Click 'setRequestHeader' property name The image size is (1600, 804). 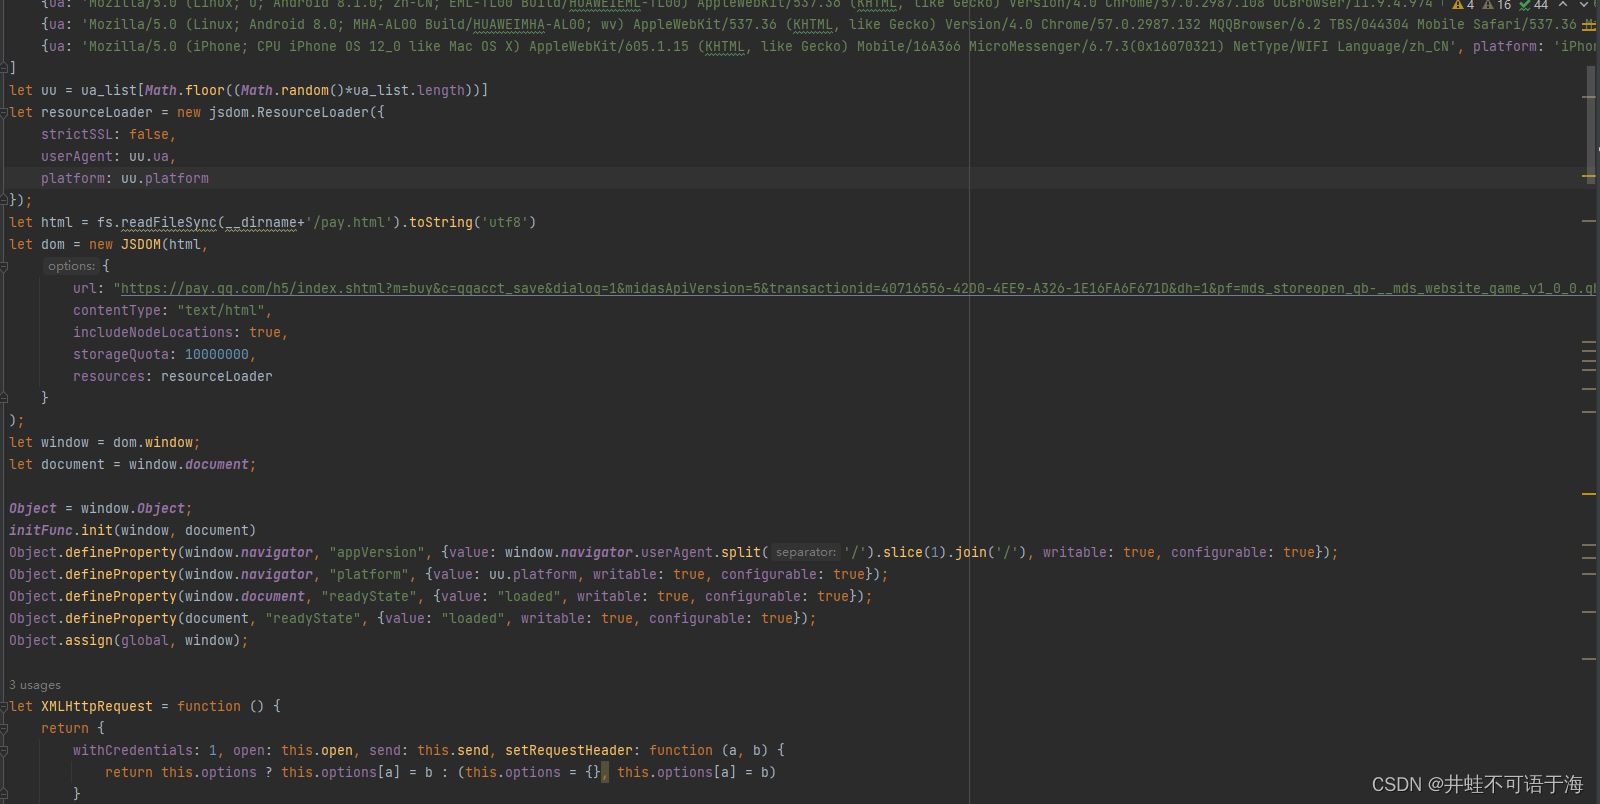coord(569,750)
